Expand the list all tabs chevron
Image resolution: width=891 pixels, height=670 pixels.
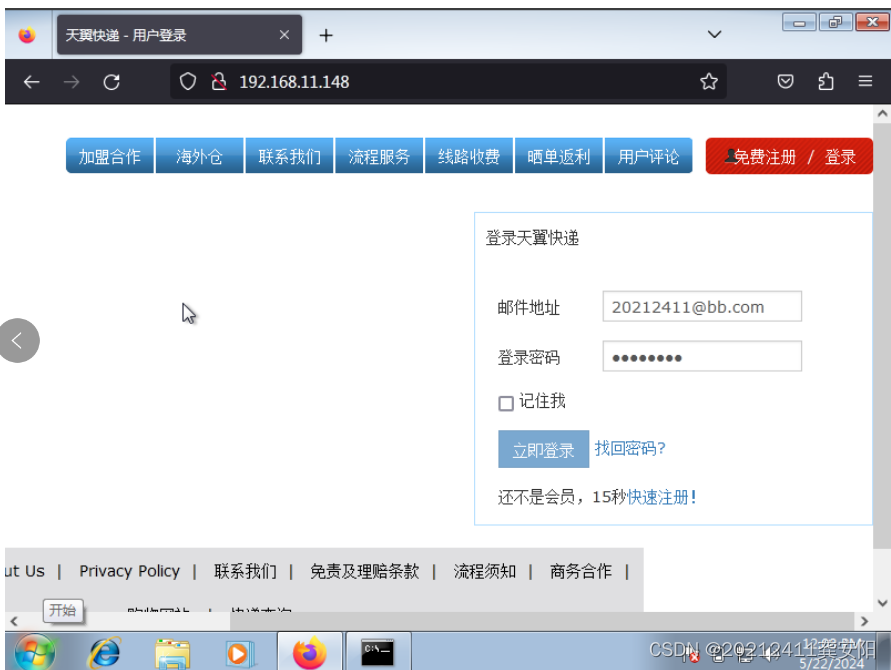[x=714, y=35]
